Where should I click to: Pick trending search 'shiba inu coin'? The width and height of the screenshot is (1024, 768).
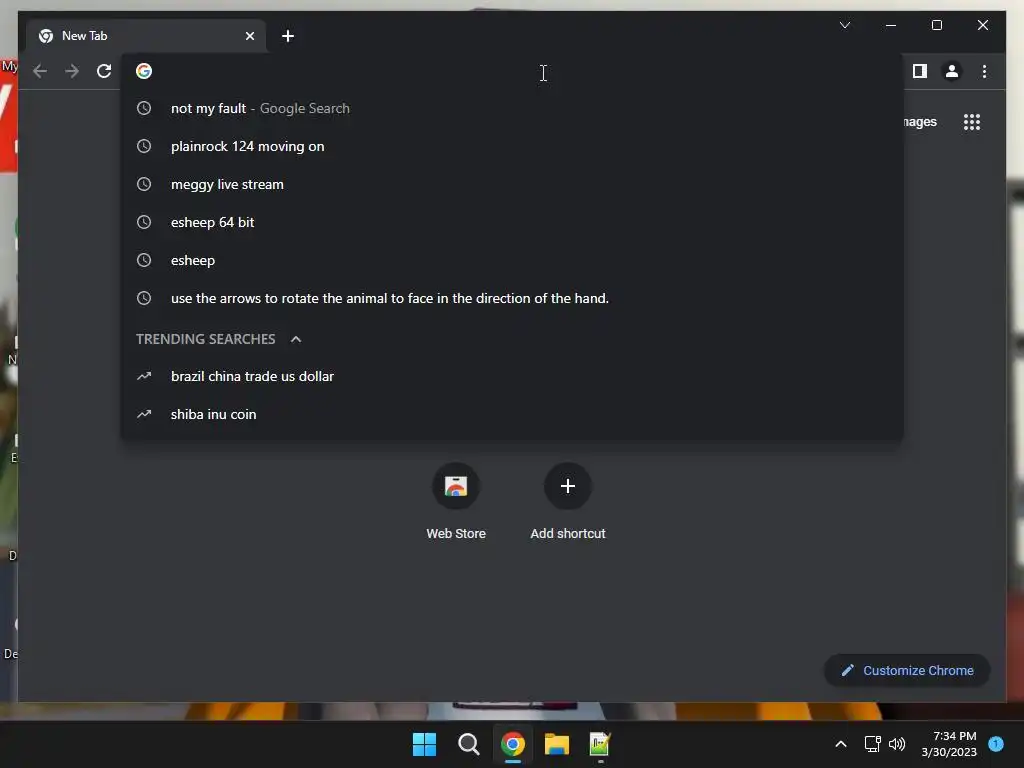(512, 414)
